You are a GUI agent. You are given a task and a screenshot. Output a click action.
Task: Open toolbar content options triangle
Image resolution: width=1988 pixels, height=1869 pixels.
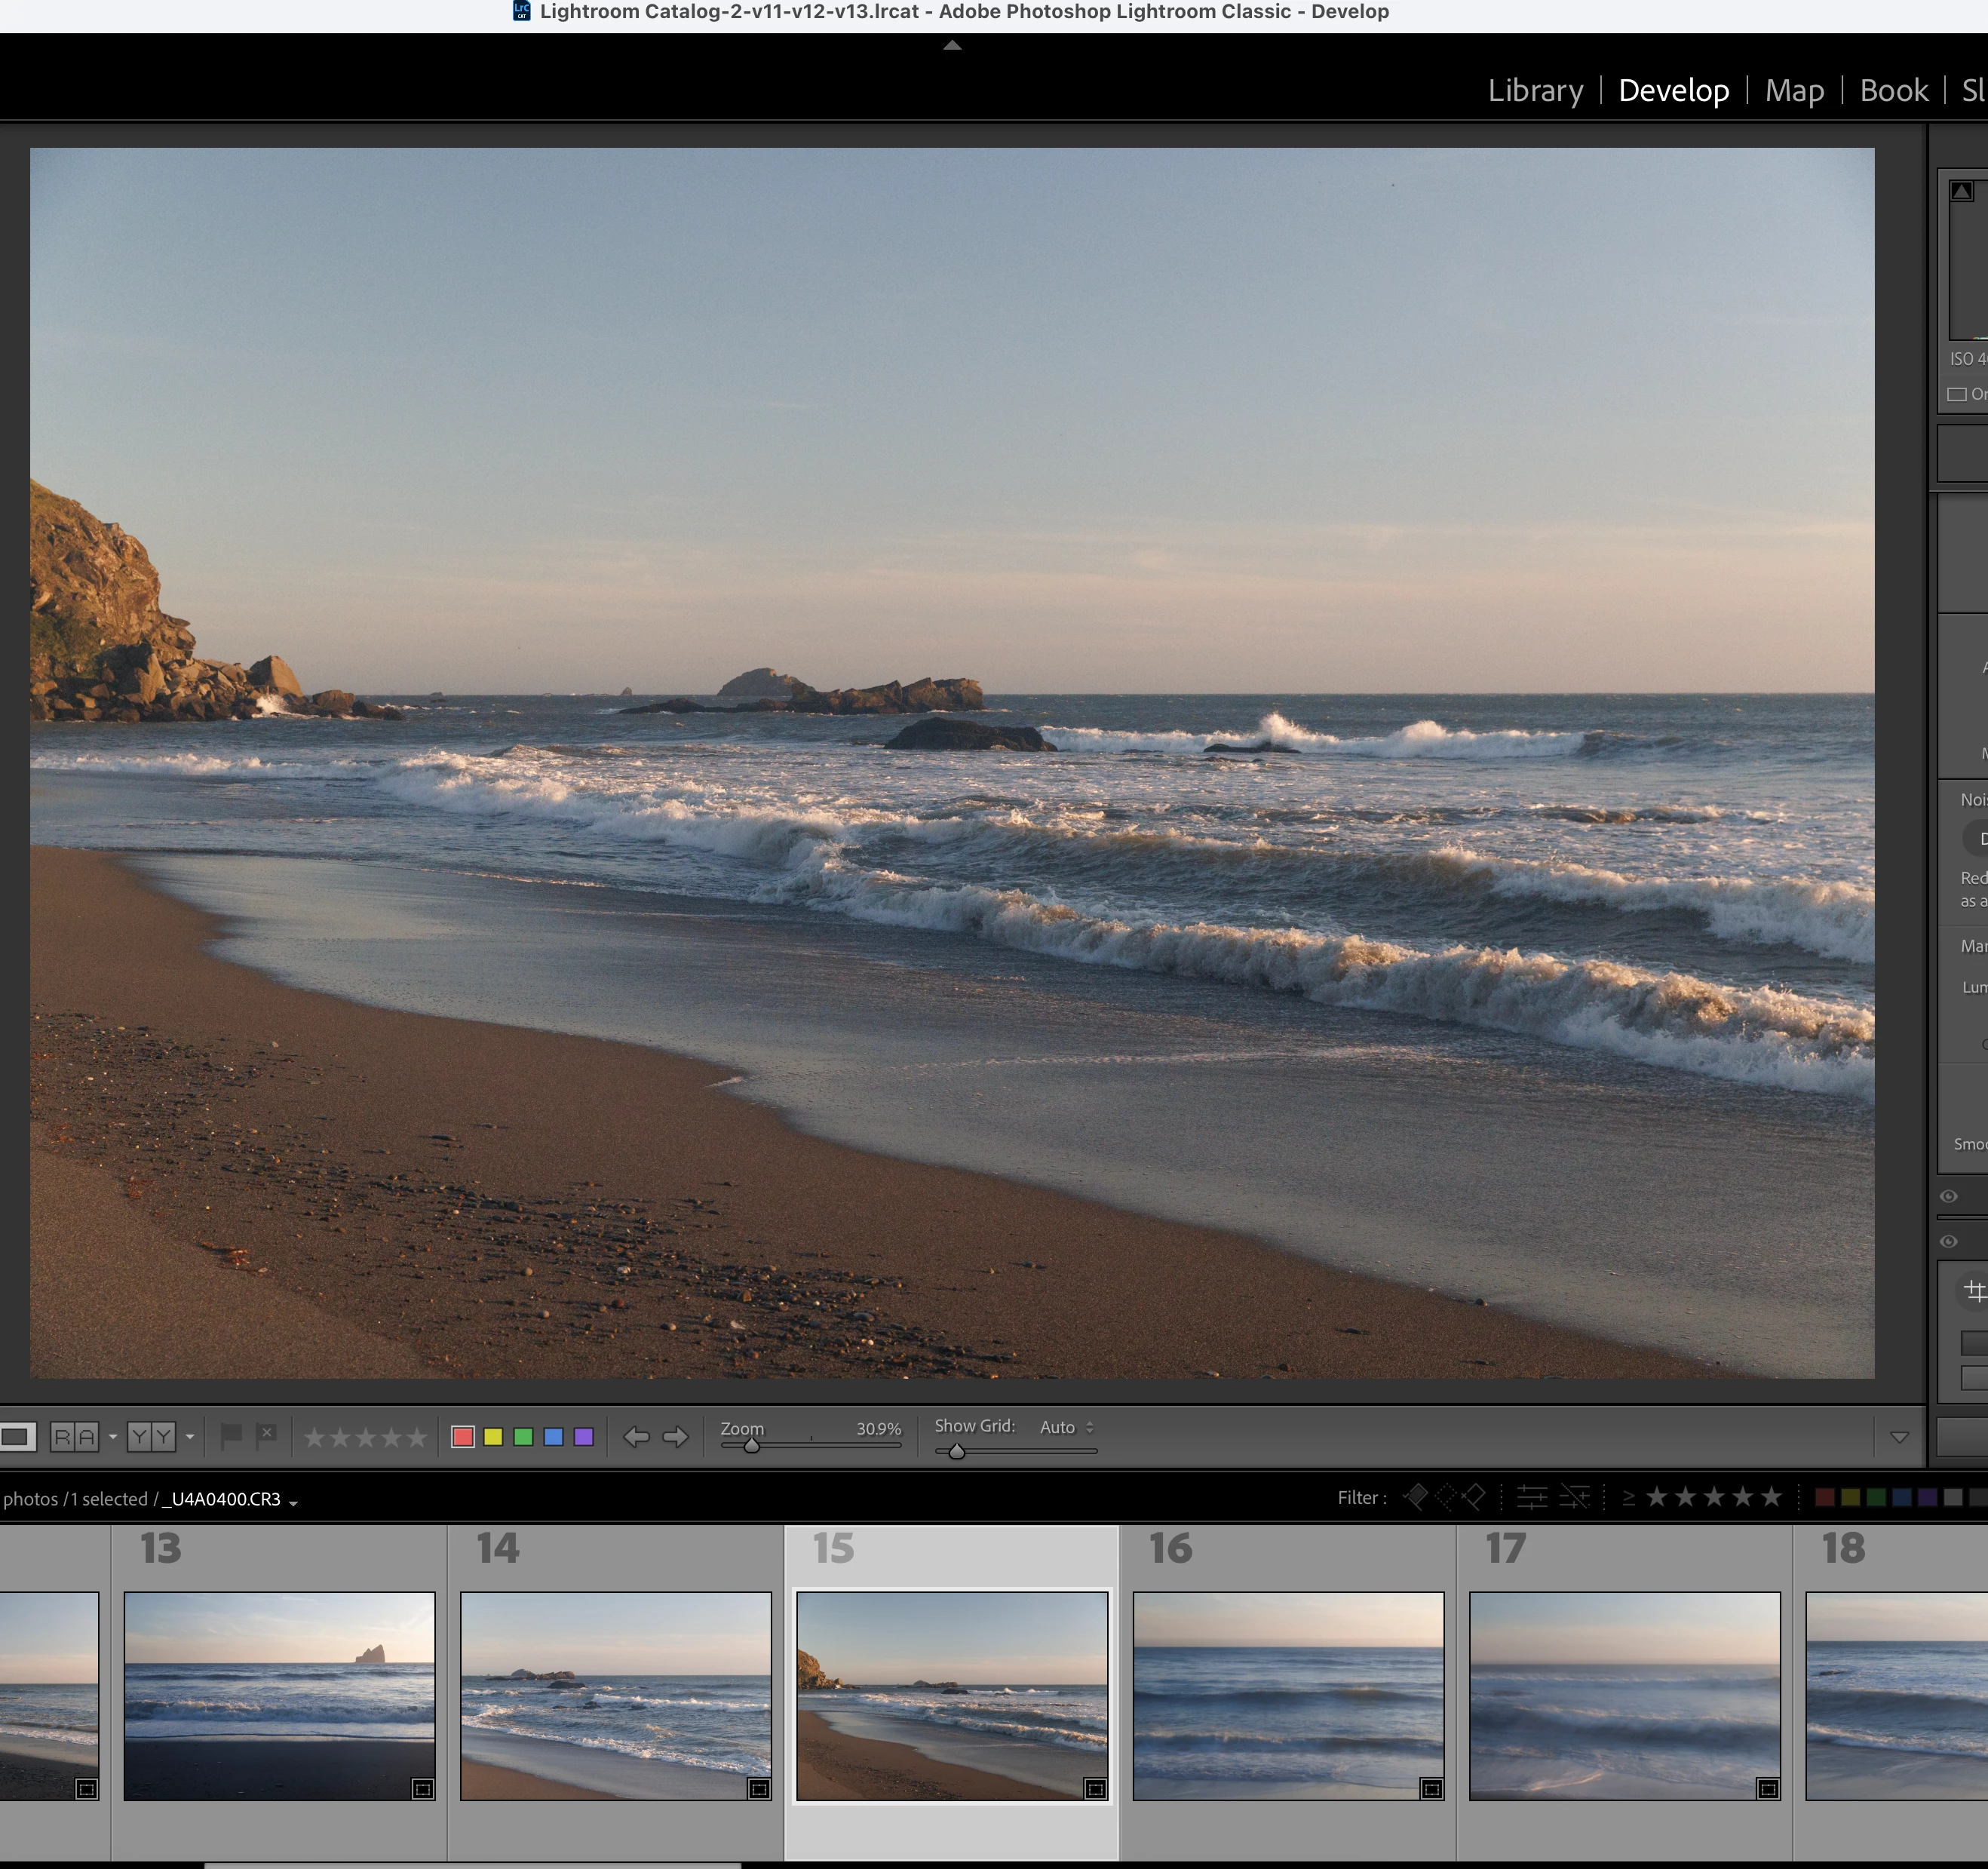coord(1899,1437)
